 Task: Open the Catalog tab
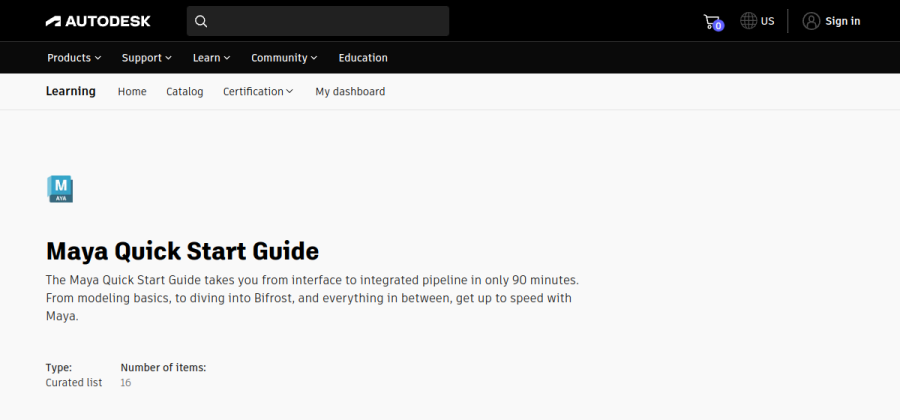point(185,92)
